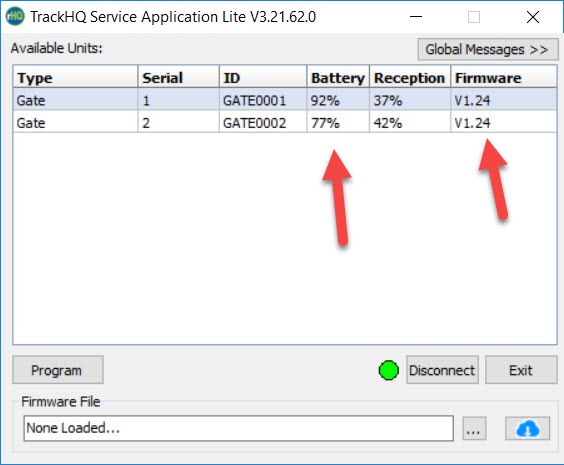Click the Firmware column header

(x=504, y=77)
